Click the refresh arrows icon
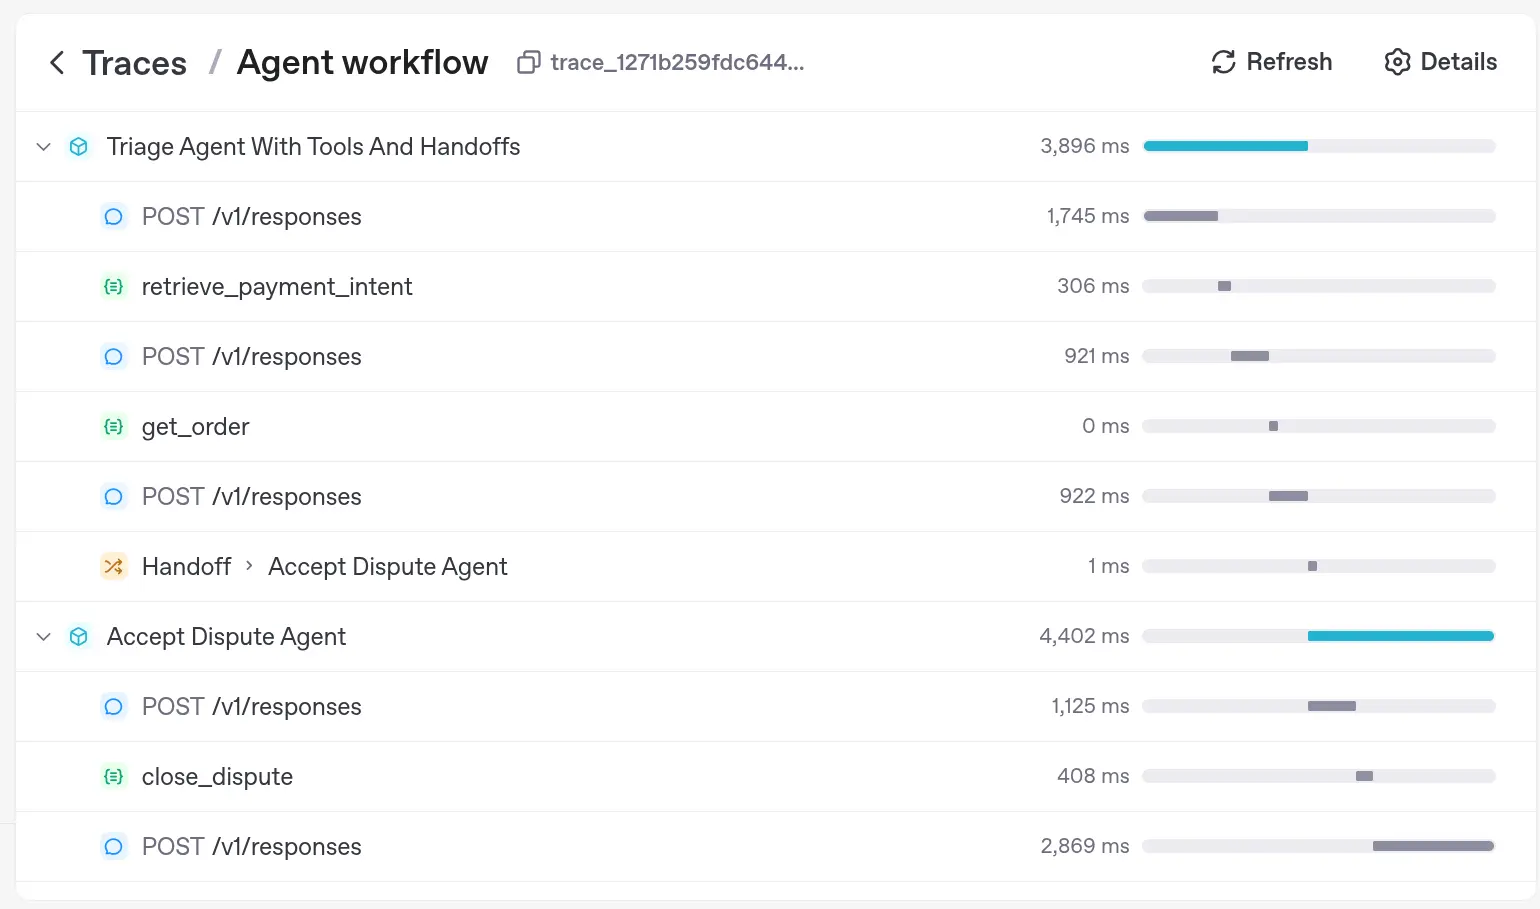1540x909 pixels. click(x=1222, y=62)
